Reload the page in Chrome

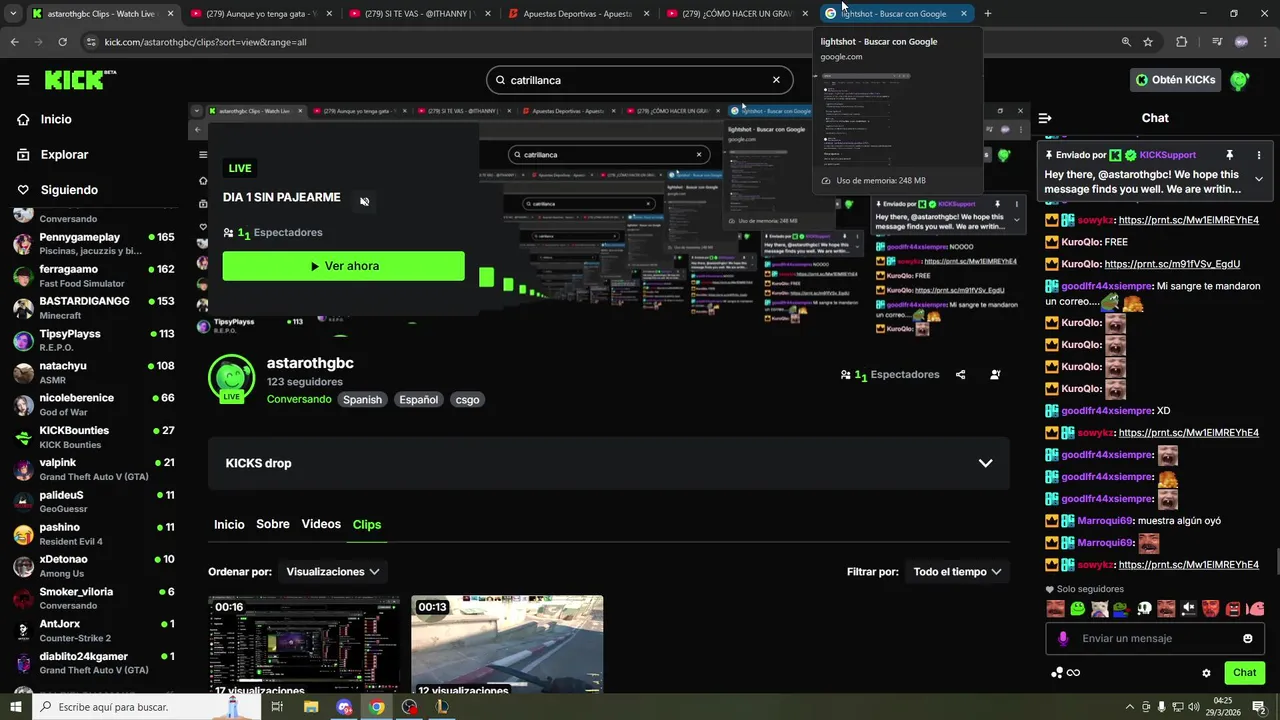click(63, 42)
